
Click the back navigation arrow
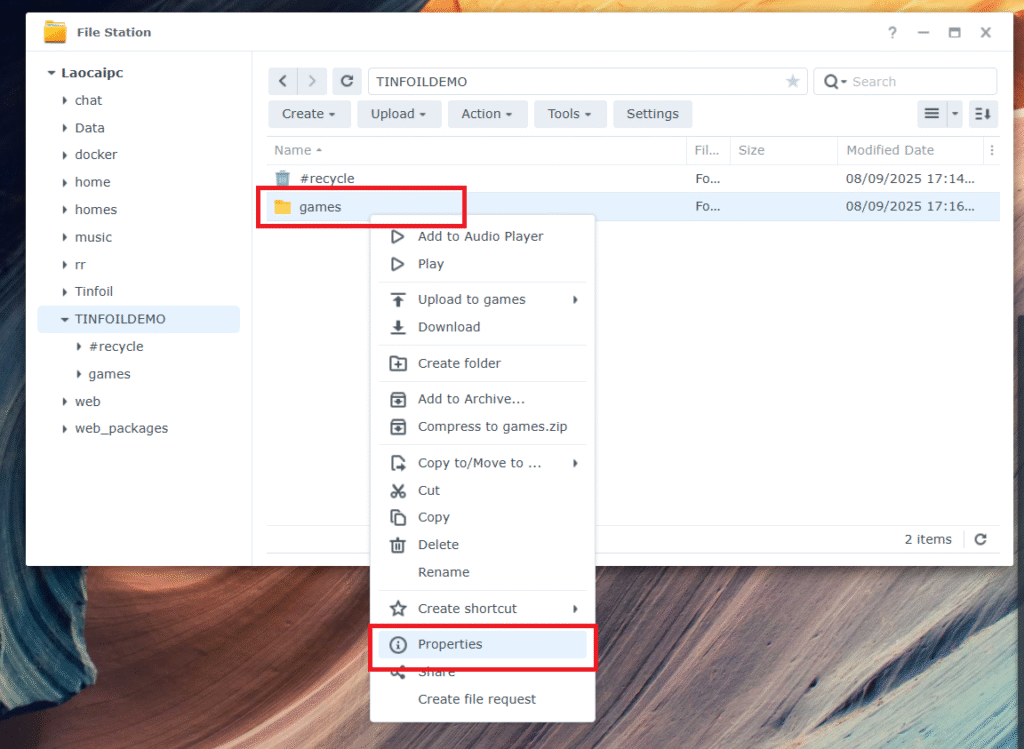pos(284,82)
